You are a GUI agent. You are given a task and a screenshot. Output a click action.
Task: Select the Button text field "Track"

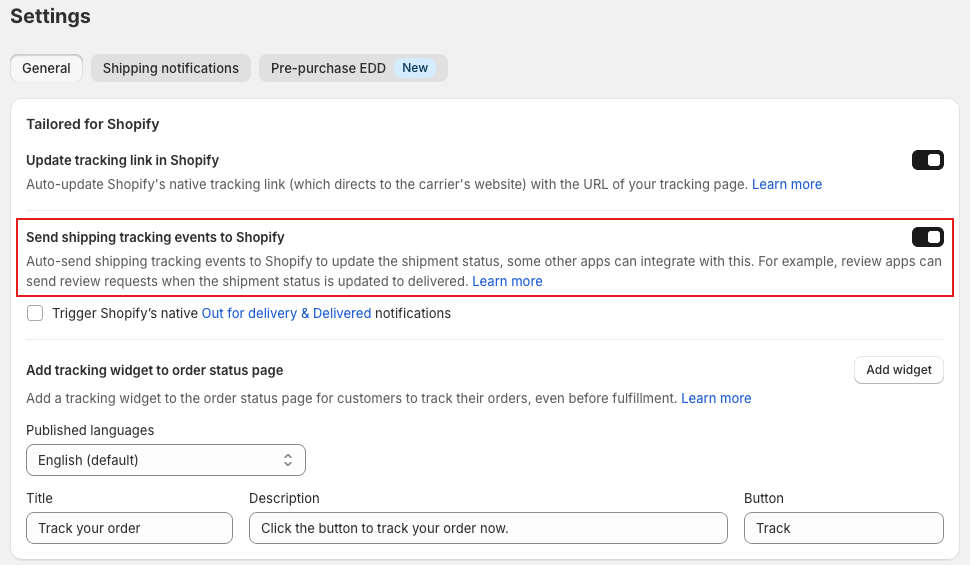(844, 528)
